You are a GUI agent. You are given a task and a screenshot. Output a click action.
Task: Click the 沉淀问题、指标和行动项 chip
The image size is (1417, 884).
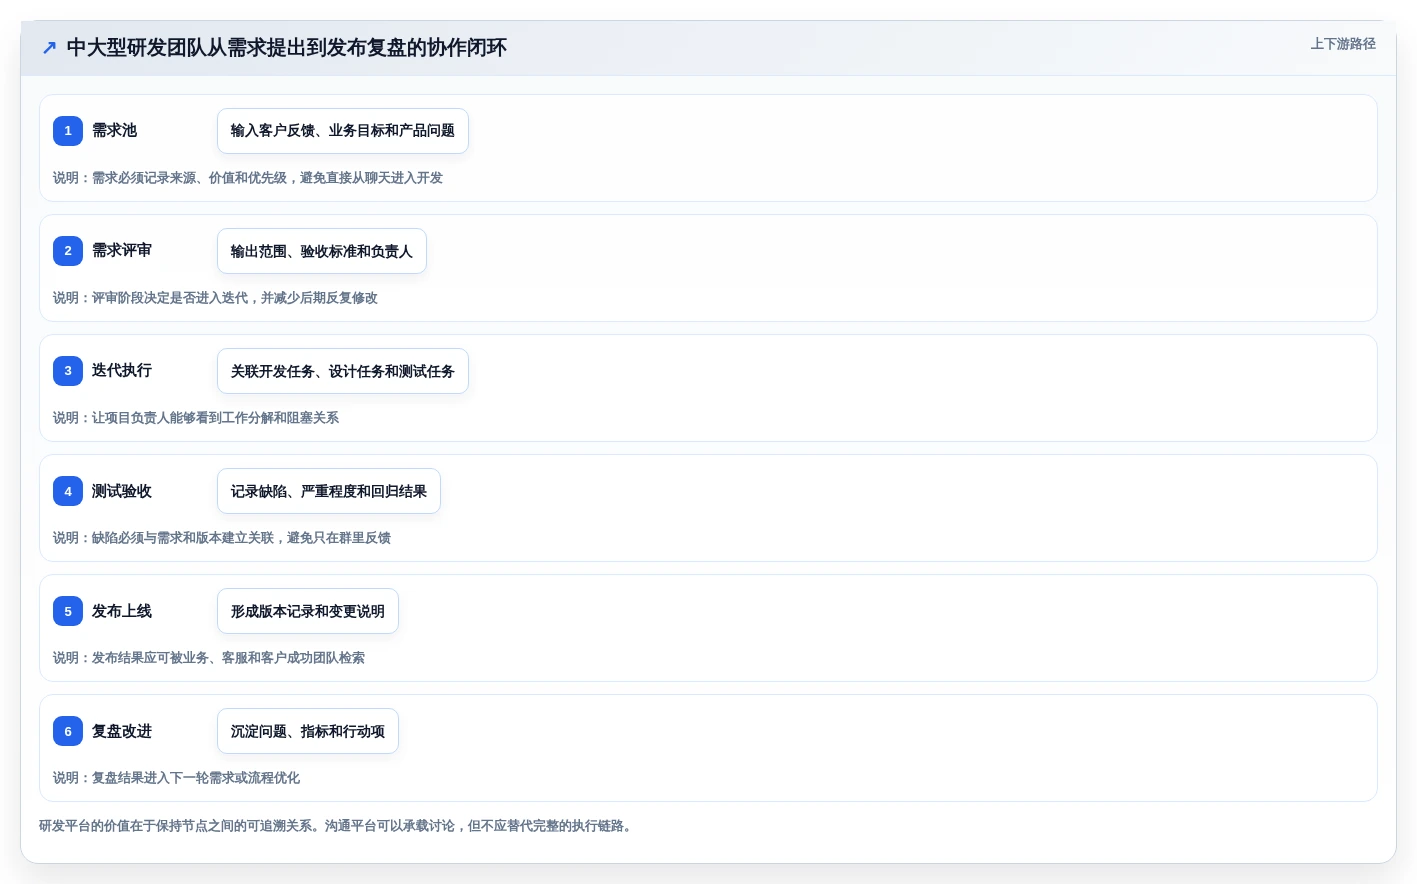(308, 731)
